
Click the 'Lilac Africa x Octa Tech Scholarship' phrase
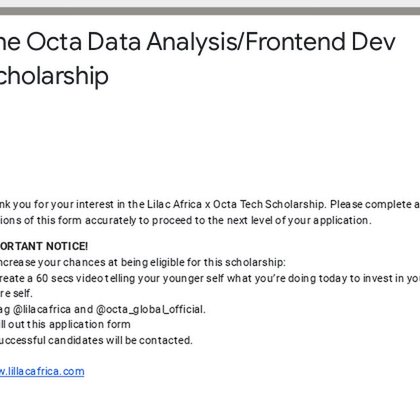click(236, 204)
